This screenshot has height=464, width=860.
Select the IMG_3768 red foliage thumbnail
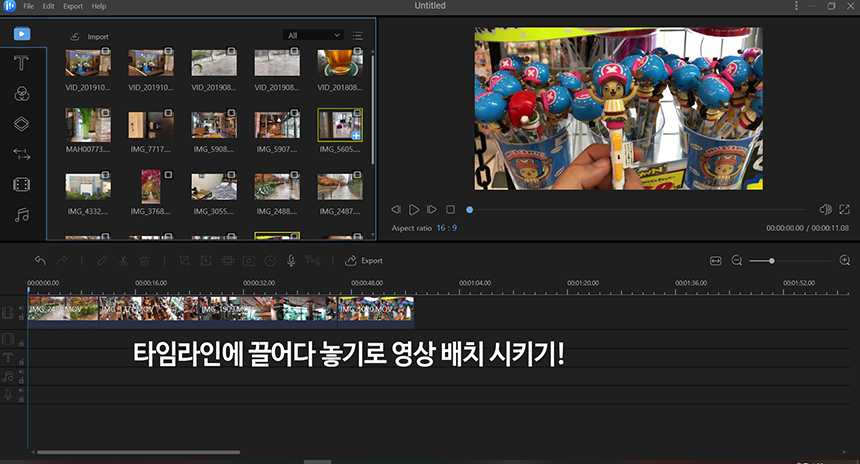click(x=151, y=186)
